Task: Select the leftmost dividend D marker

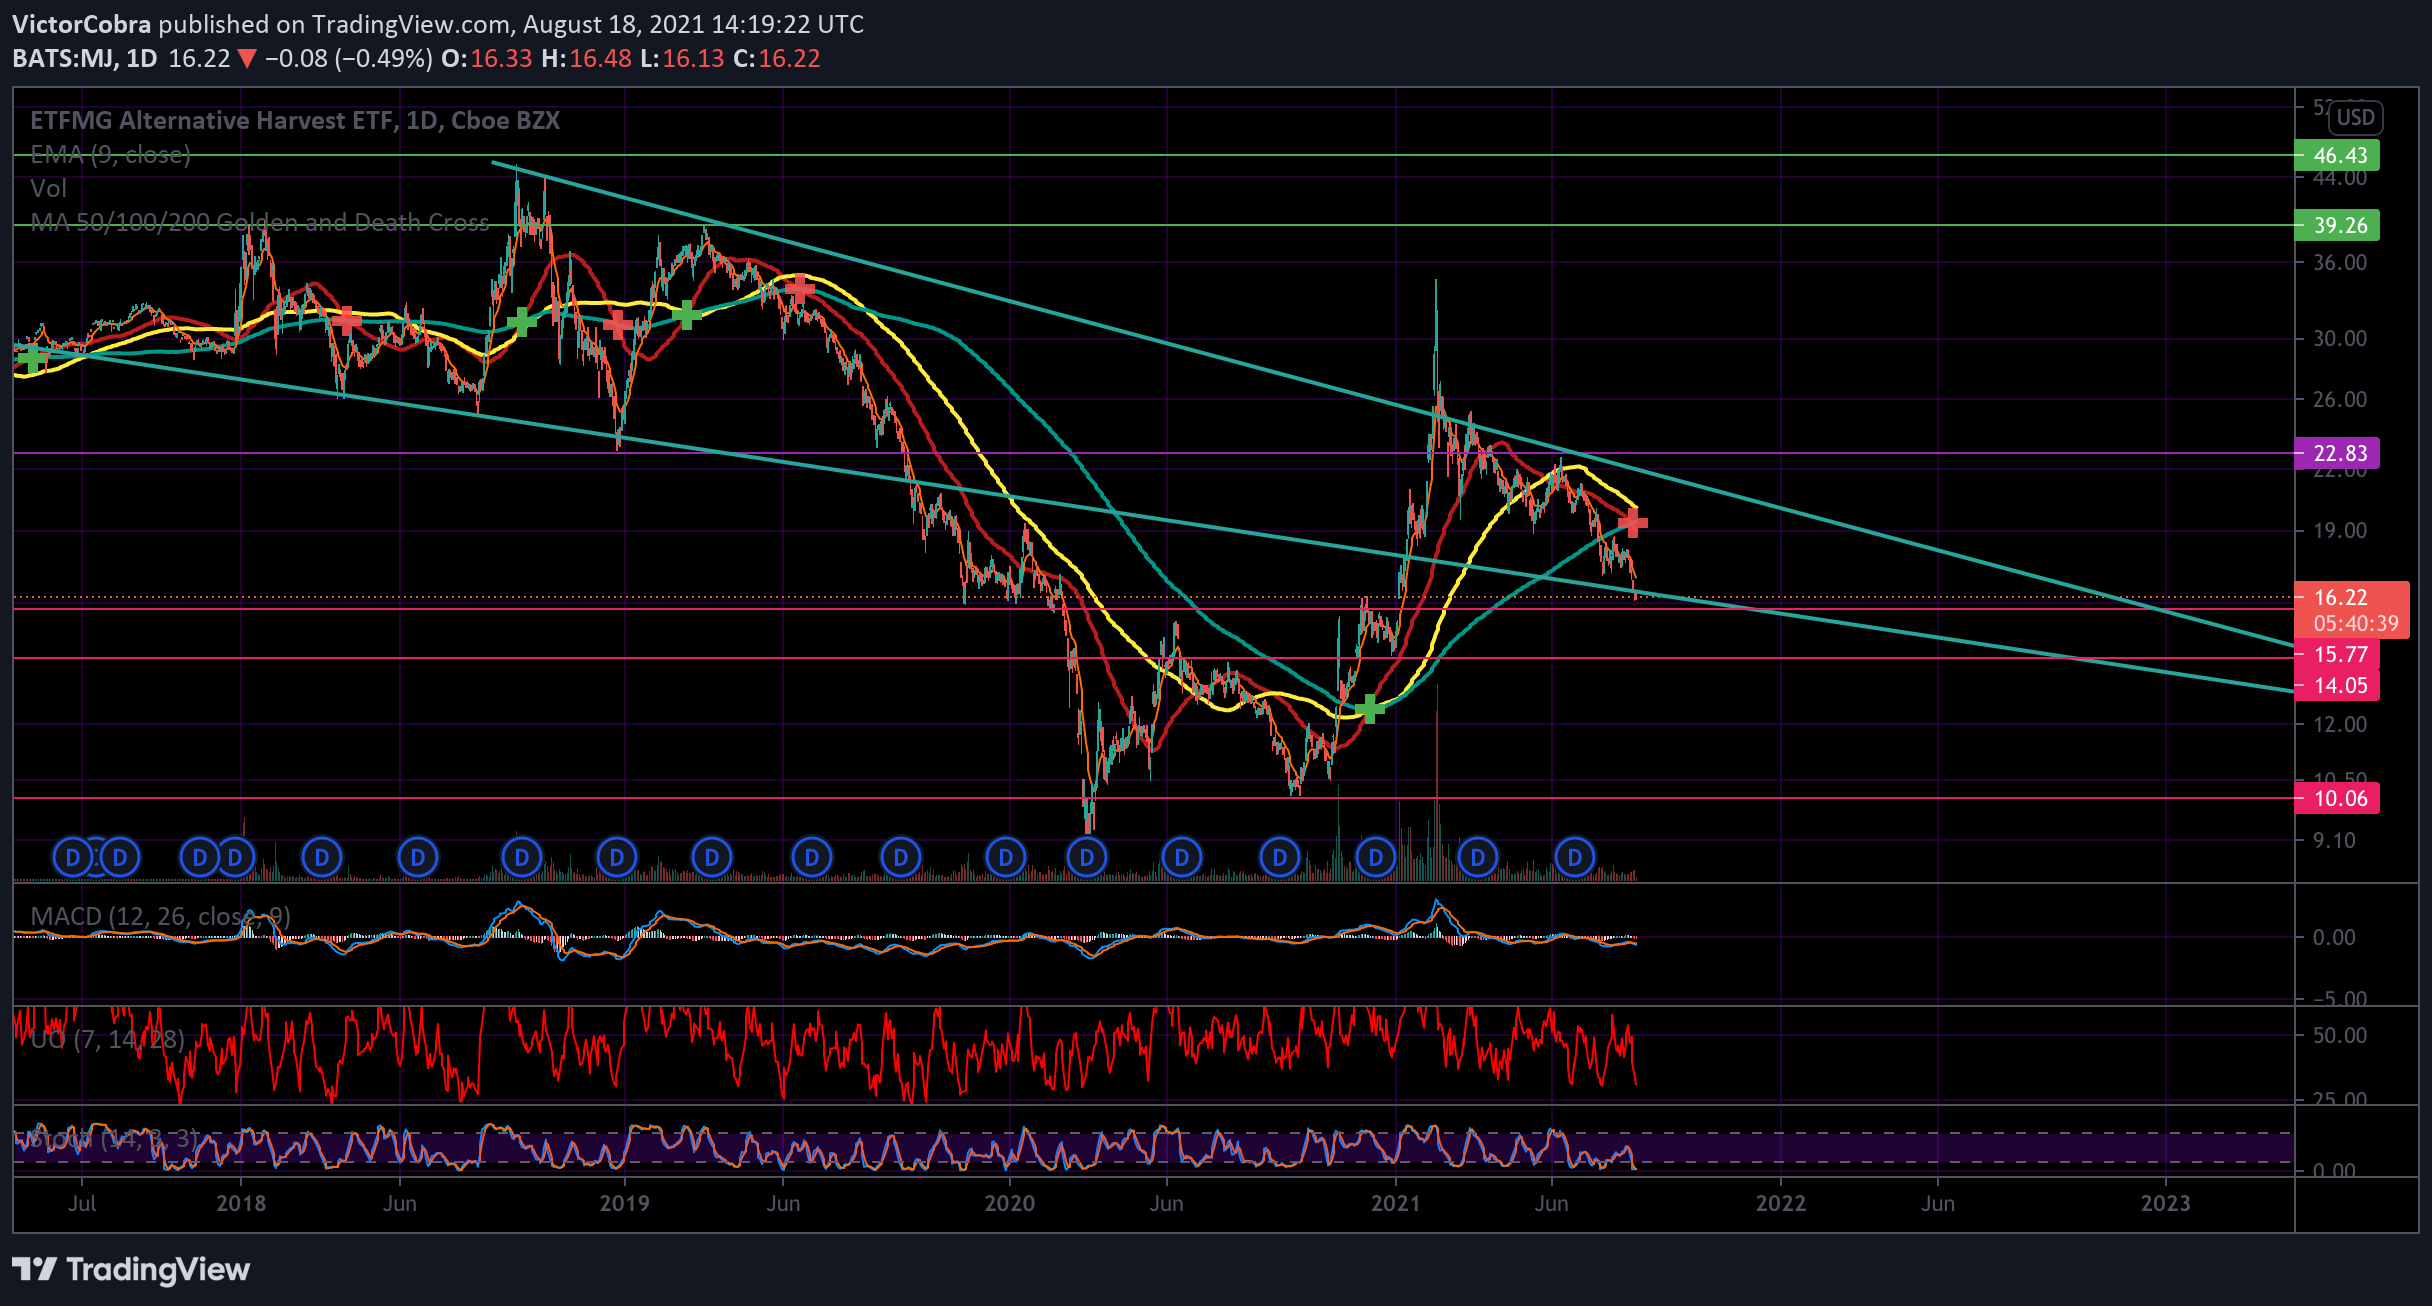Action: click(73, 857)
